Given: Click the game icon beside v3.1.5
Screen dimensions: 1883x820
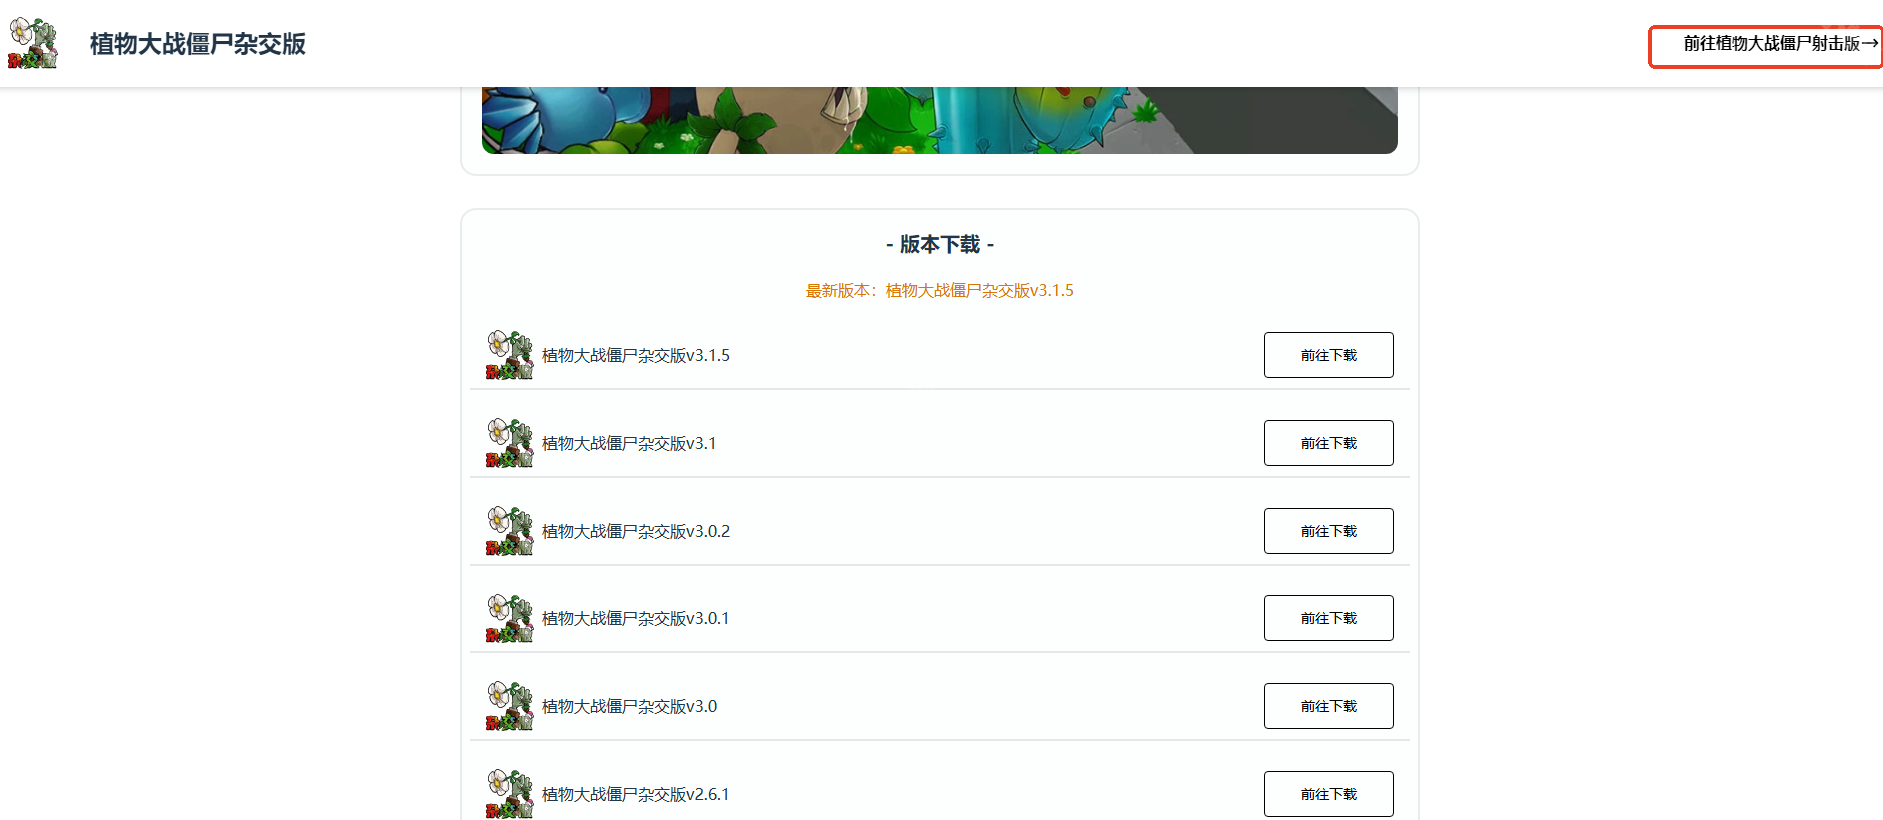Looking at the screenshot, I should tap(510, 355).
